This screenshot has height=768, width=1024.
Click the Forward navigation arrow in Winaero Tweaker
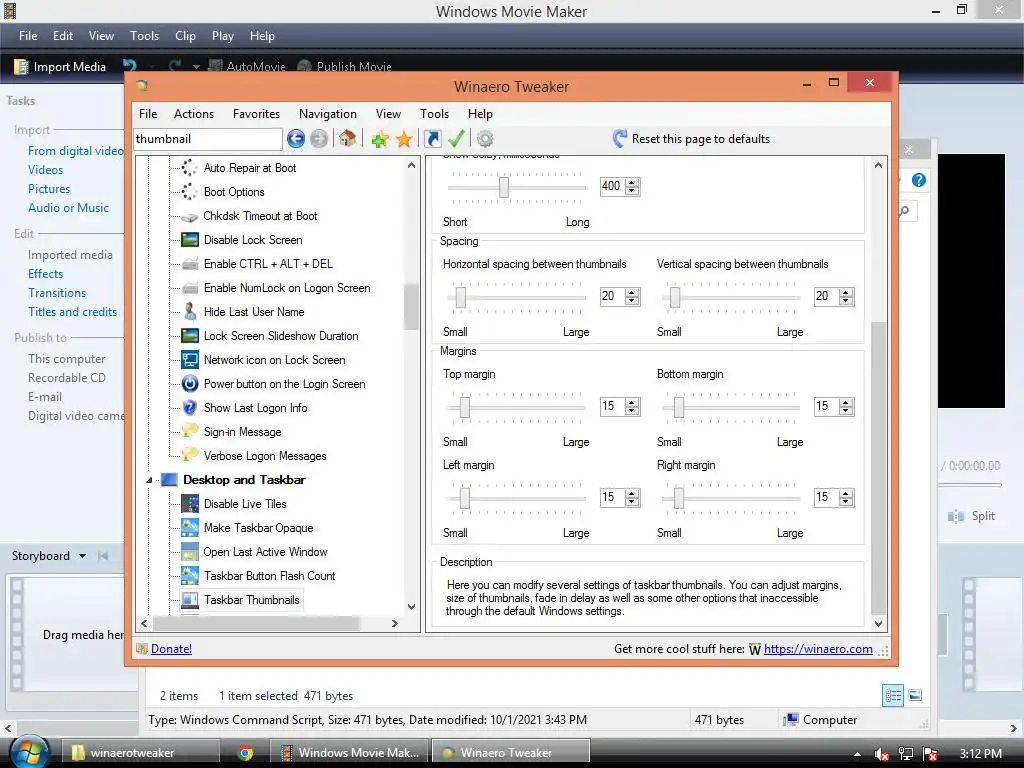tap(319, 138)
